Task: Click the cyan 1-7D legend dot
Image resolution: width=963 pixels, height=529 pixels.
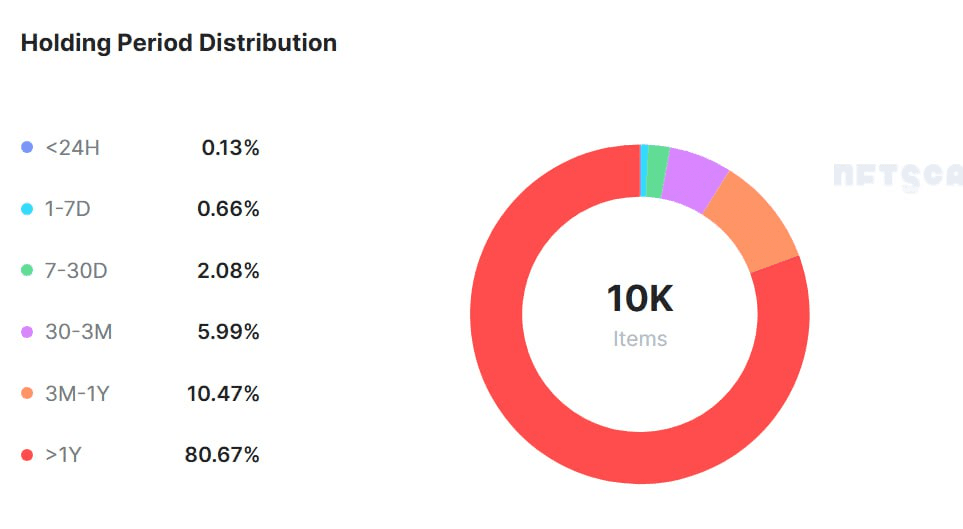Action: [27, 209]
